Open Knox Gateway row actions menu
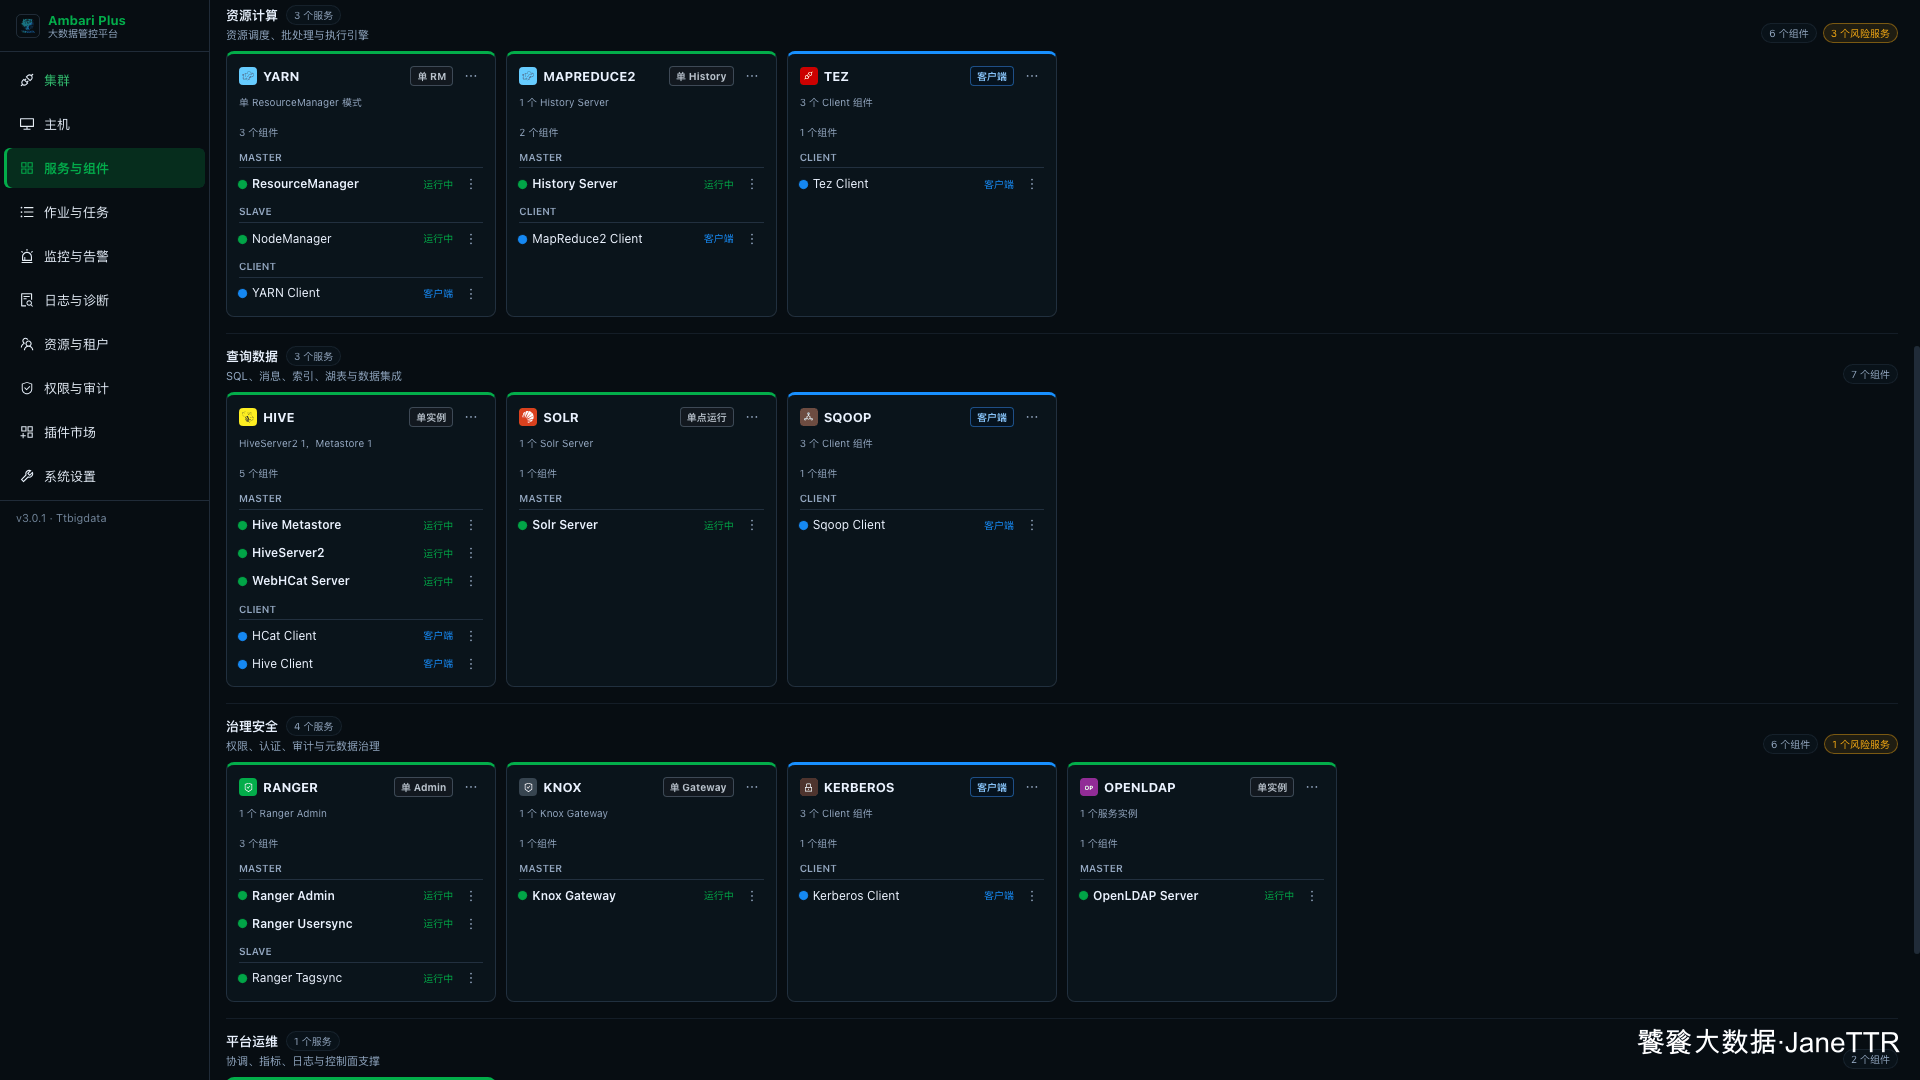This screenshot has height=1080, width=1920. coord(752,896)
